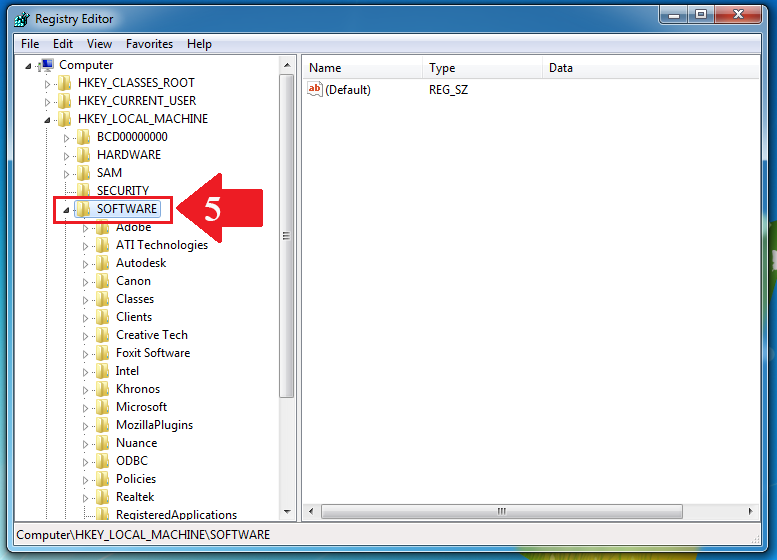The image size is (777, 560).
Task: Click the Khronos folder icon
Action: pyautogui.click(x=103, y=389)
